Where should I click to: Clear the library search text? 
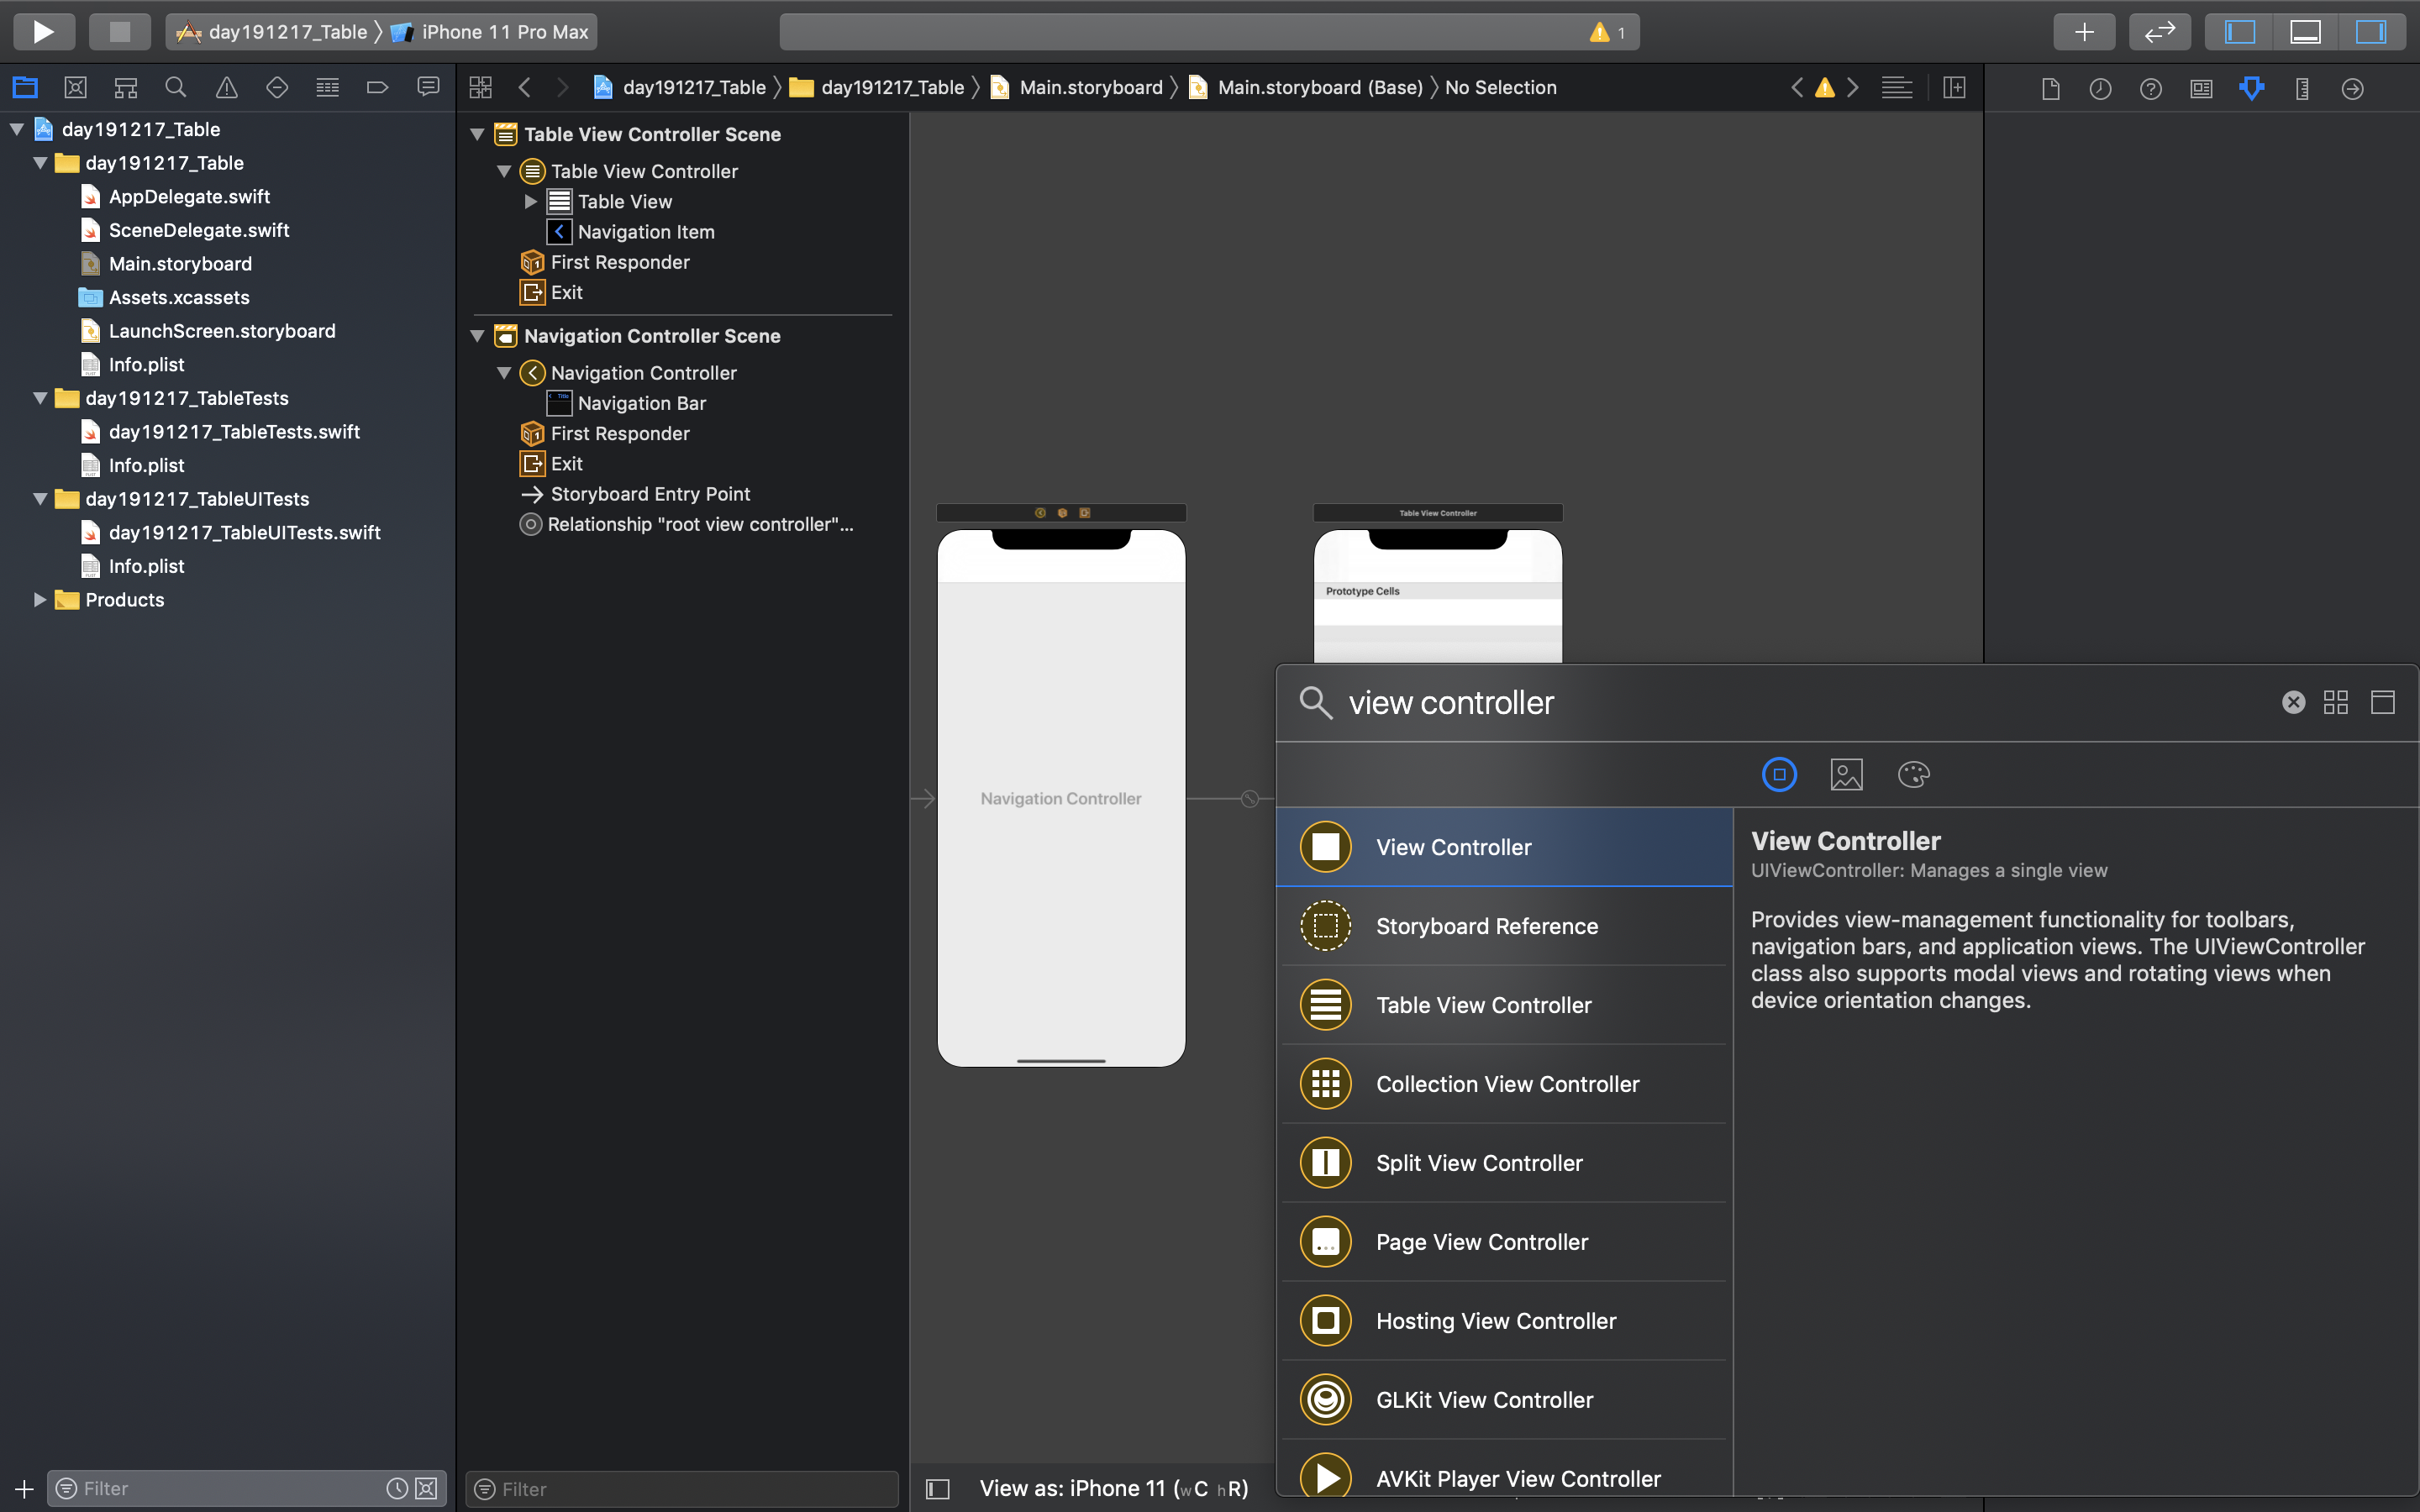click(2293, 703)
